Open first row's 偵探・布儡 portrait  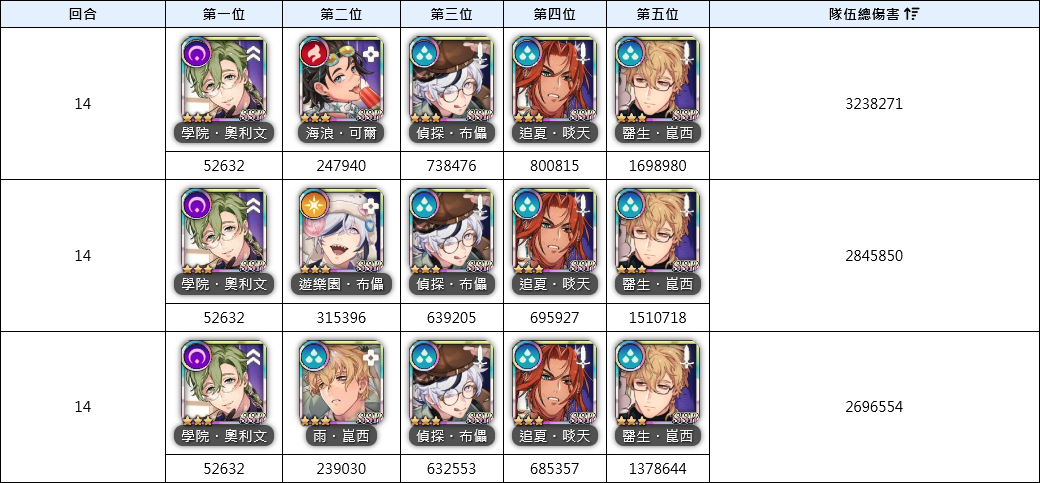[x=452, y=90]
